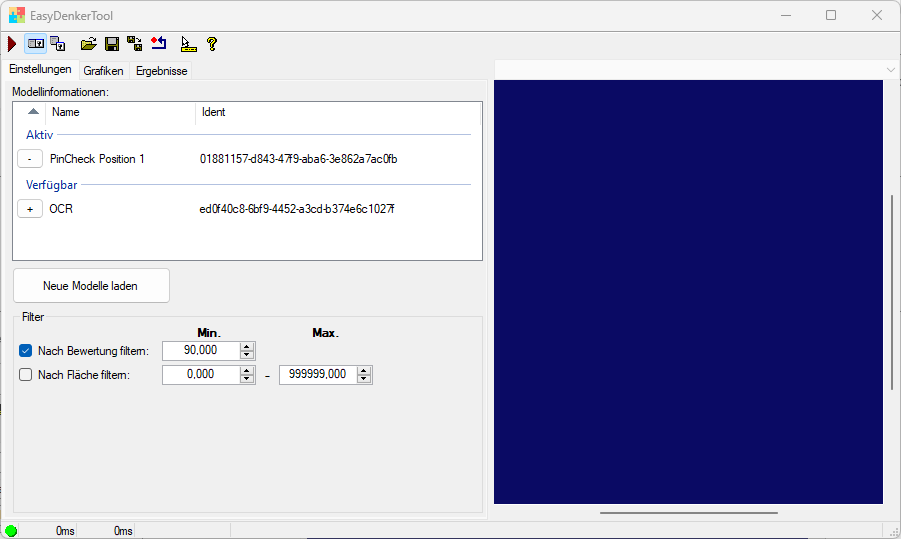Click the highlighted side-by-side windows toolbar icon
This screenshot has height=539, width=901.
click(36, 44)
